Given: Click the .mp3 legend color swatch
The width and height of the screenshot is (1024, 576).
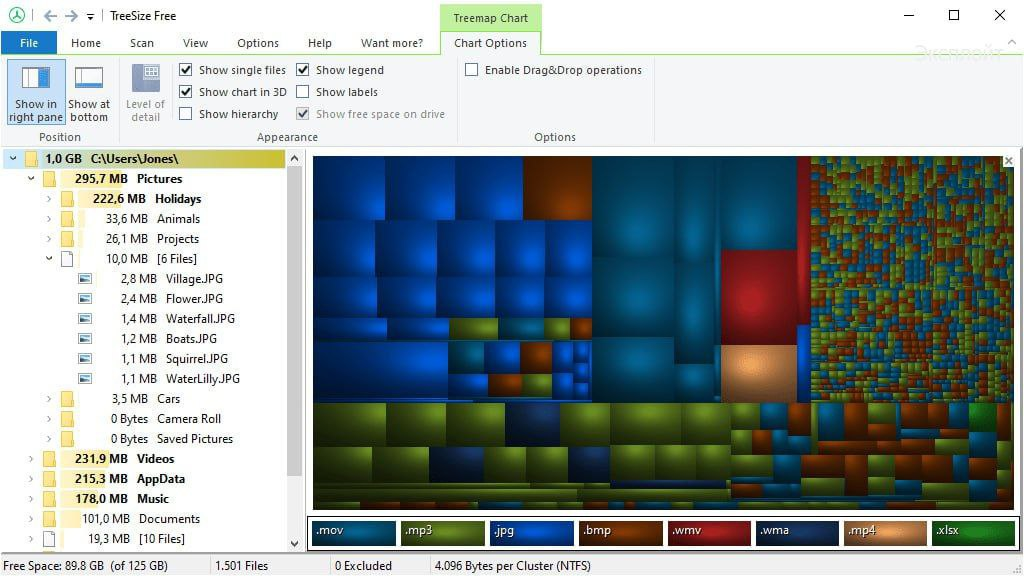Looking at the screenshot, I should (443, 531).
